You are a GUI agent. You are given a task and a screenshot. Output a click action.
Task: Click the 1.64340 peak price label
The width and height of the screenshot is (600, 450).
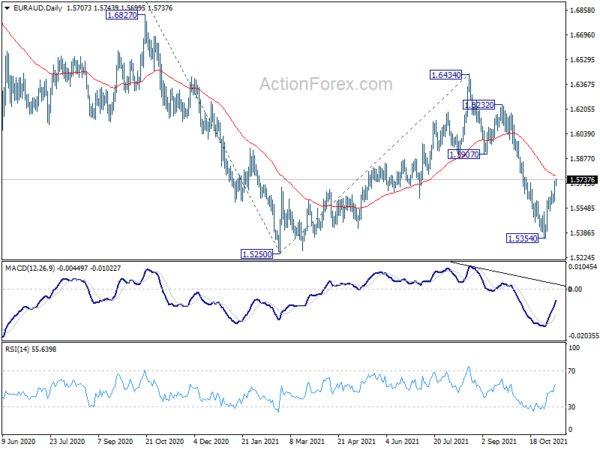[446, 75]
